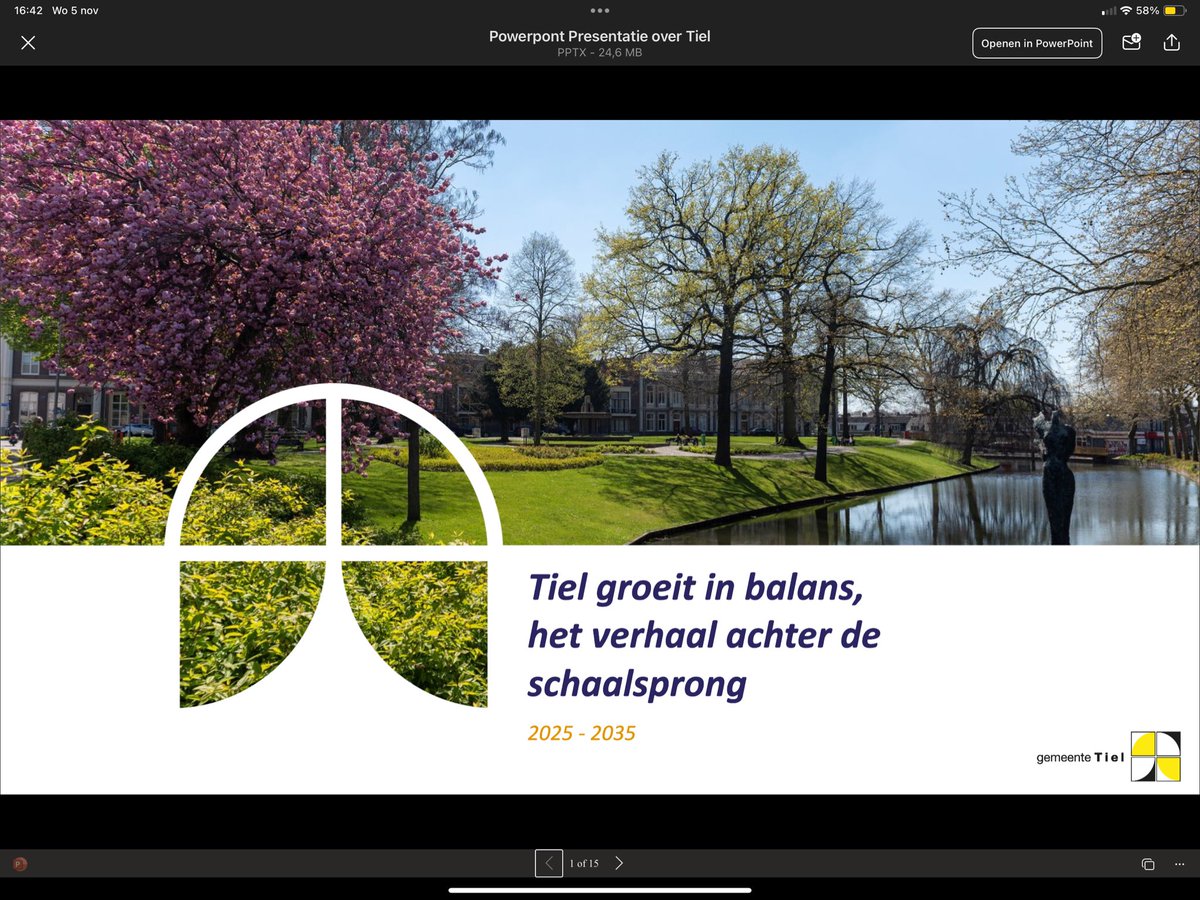1200x900 pixels.
Task: Tap the Share export icon
Action: (1171, 42)
